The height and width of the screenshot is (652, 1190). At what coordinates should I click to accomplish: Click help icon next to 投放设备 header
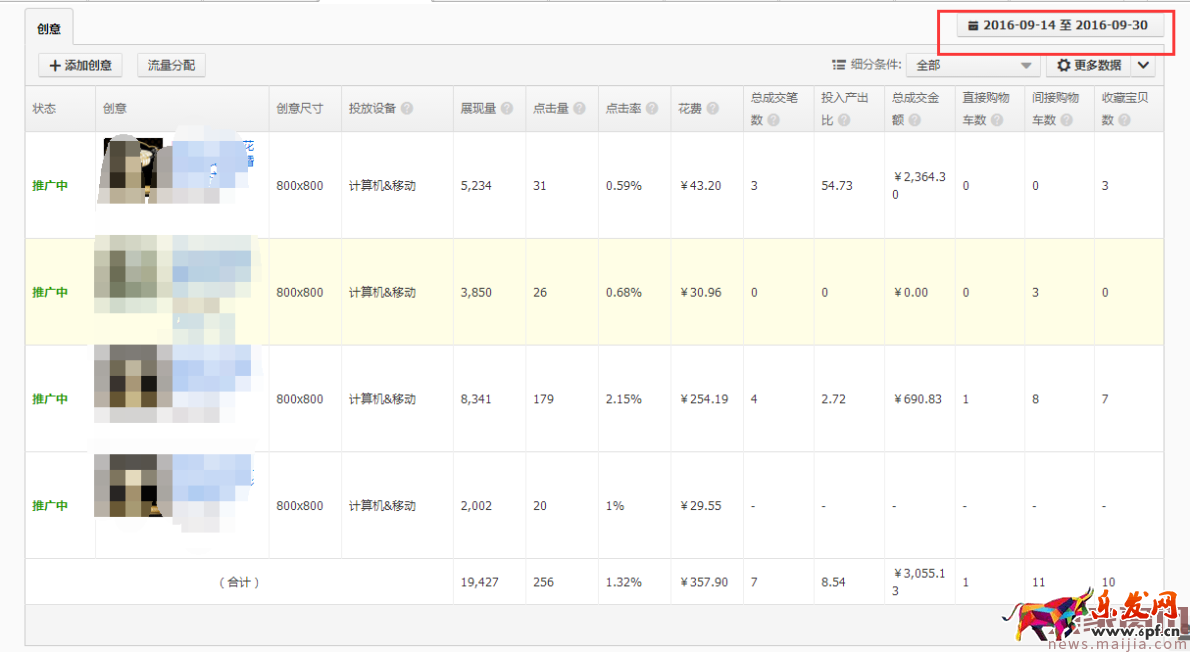click(407, 109)
